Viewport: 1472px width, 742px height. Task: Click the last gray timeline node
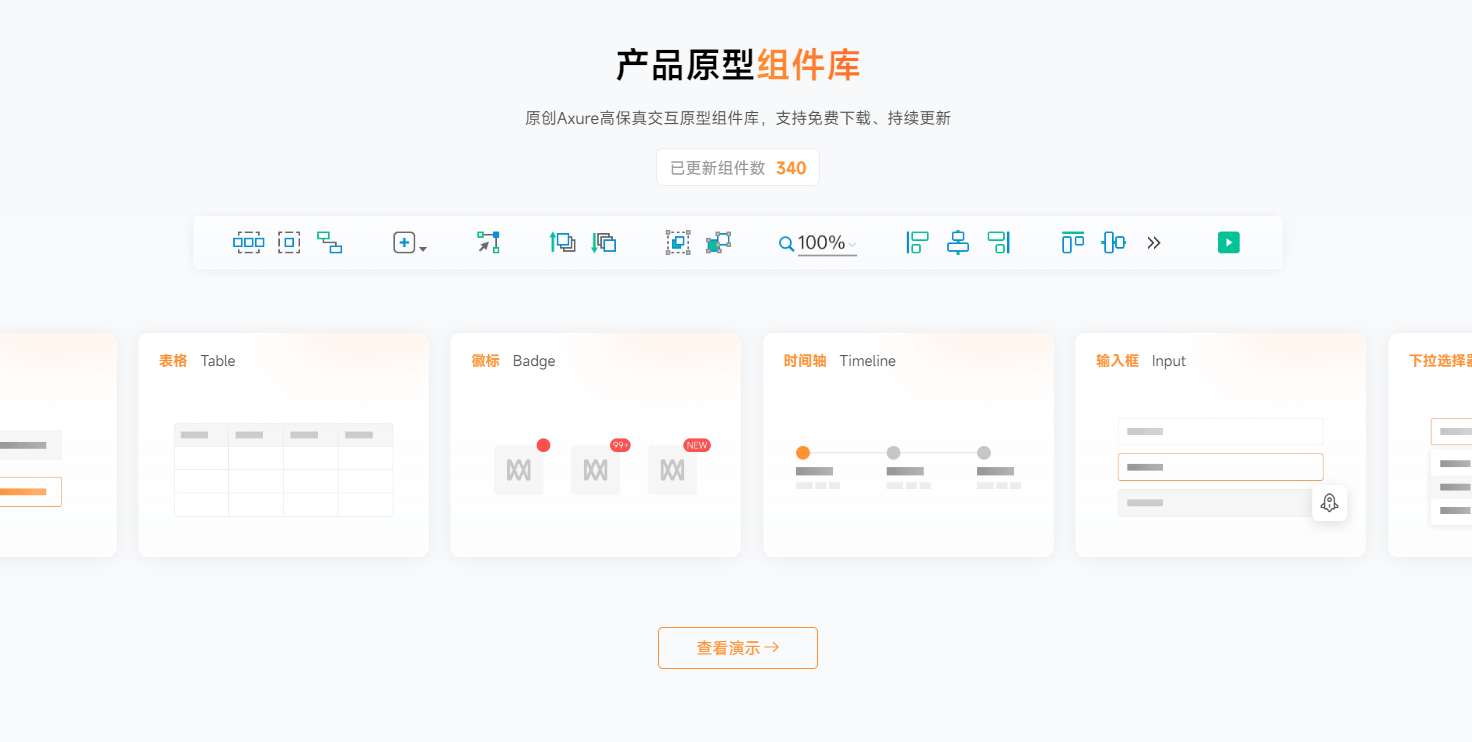(x=984, y=453)
